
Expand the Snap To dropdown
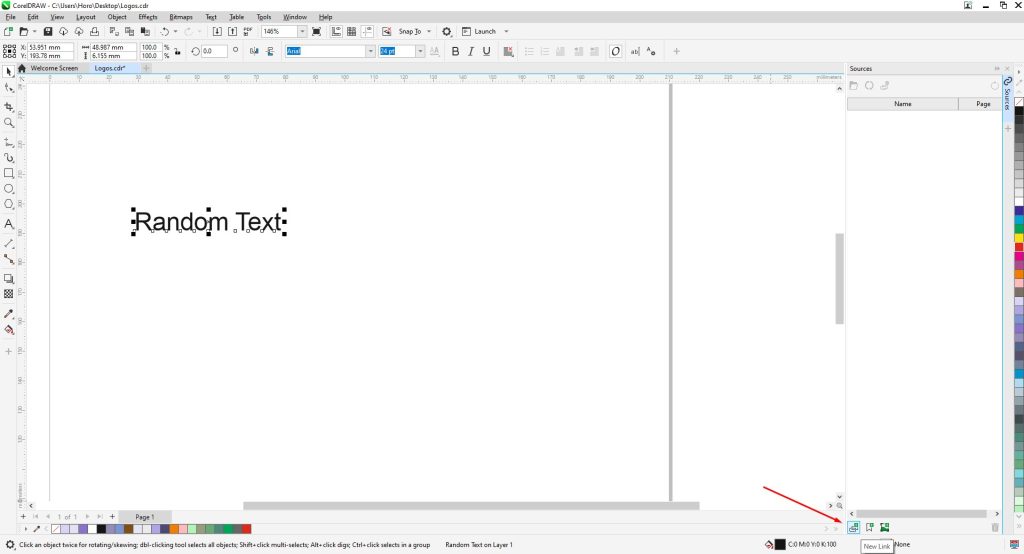tap(429, 31)
